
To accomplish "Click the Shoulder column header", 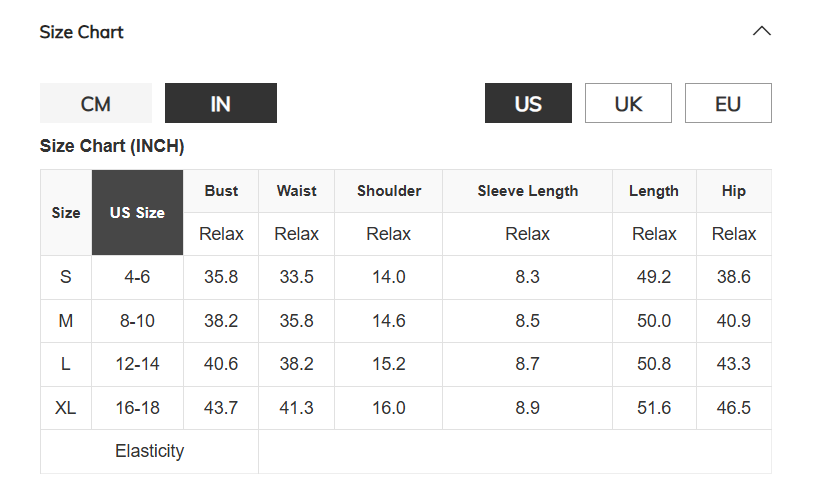I will (x=389, y=191).
